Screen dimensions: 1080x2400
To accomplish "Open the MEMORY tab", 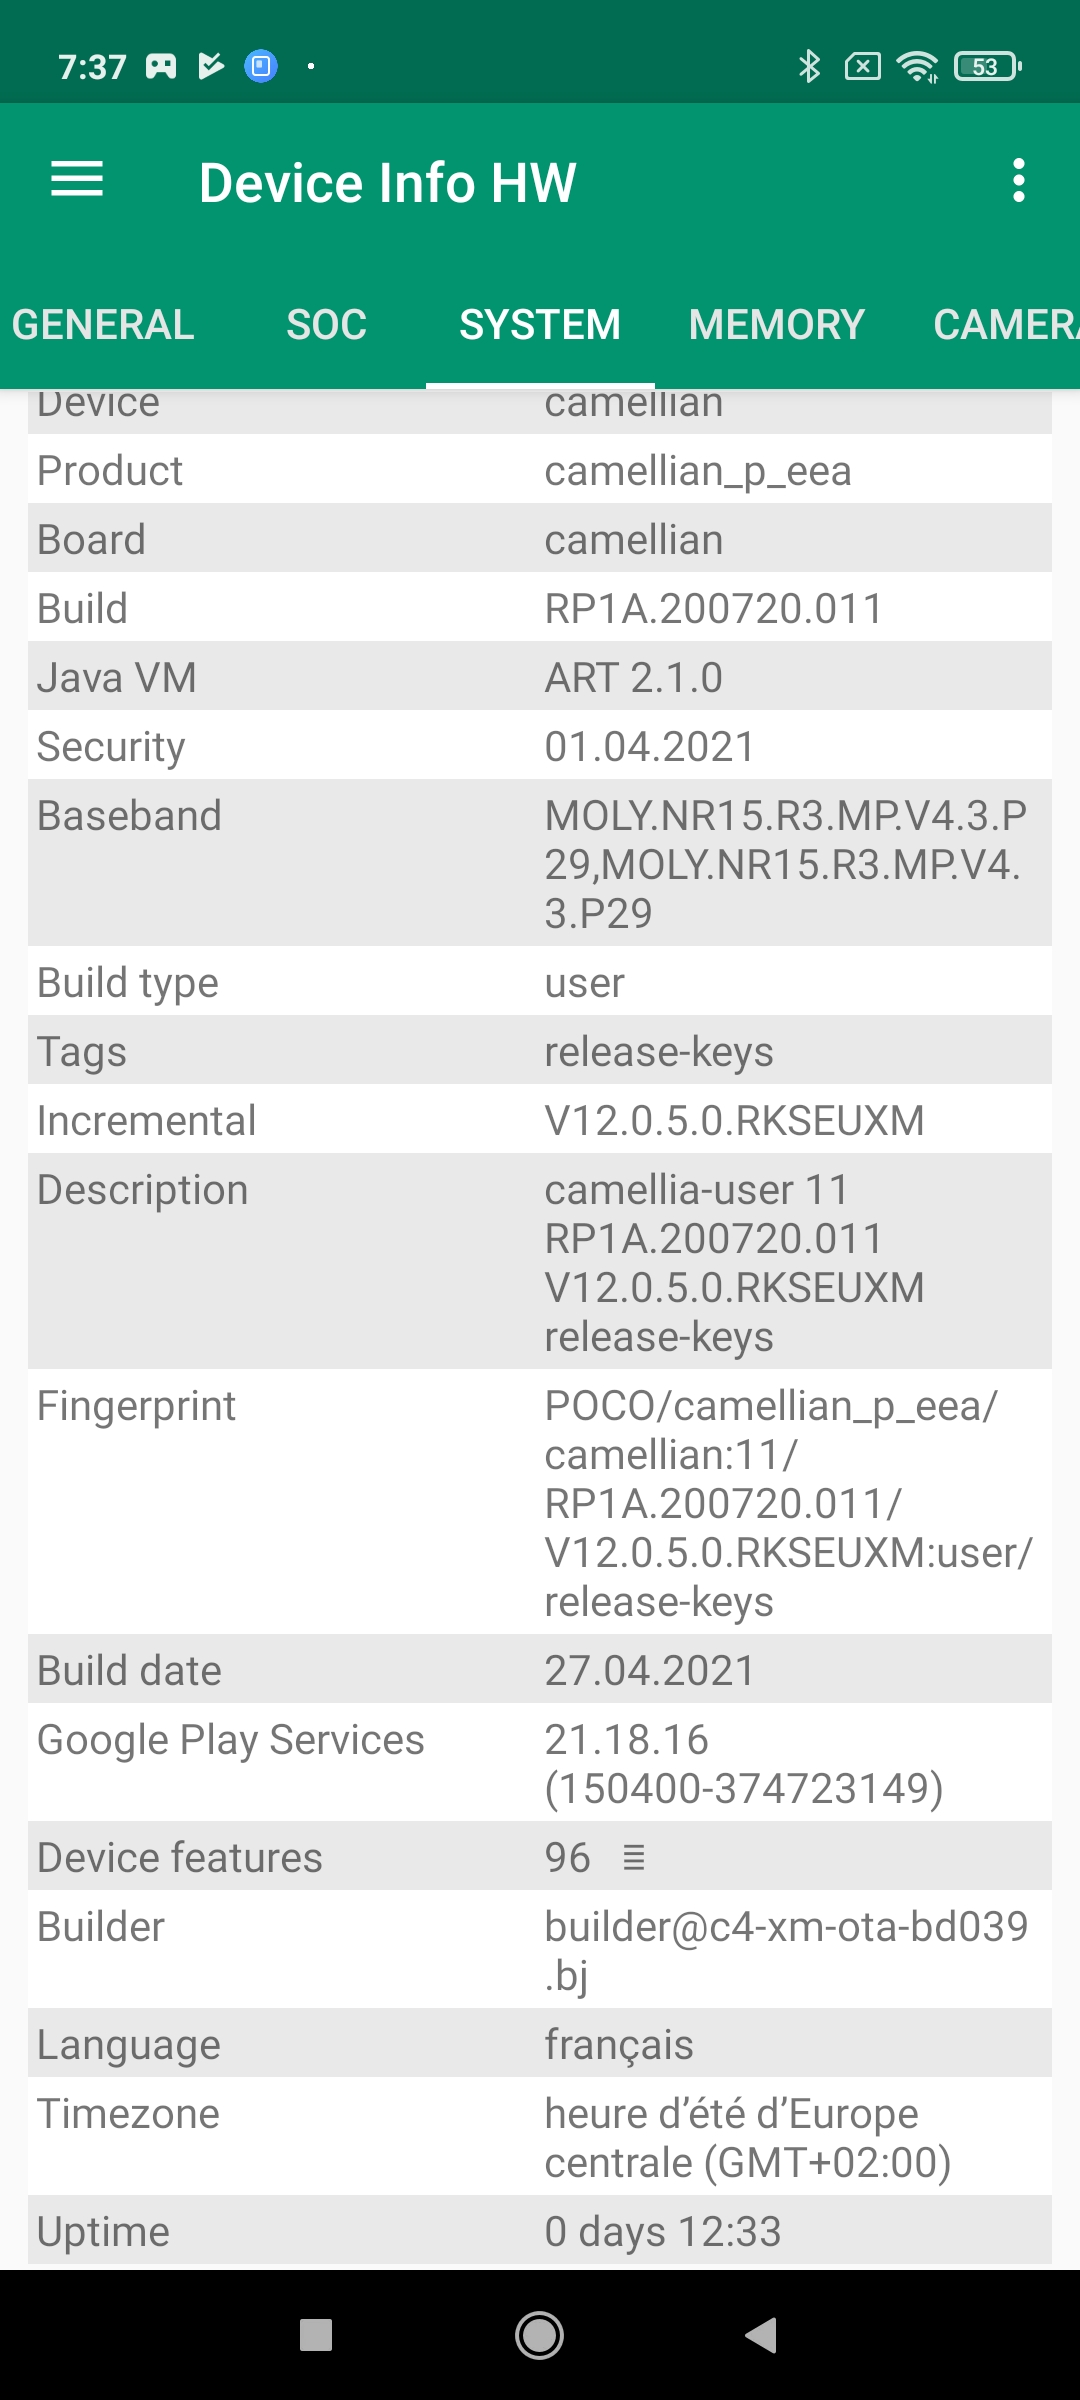I will (776, 325).
